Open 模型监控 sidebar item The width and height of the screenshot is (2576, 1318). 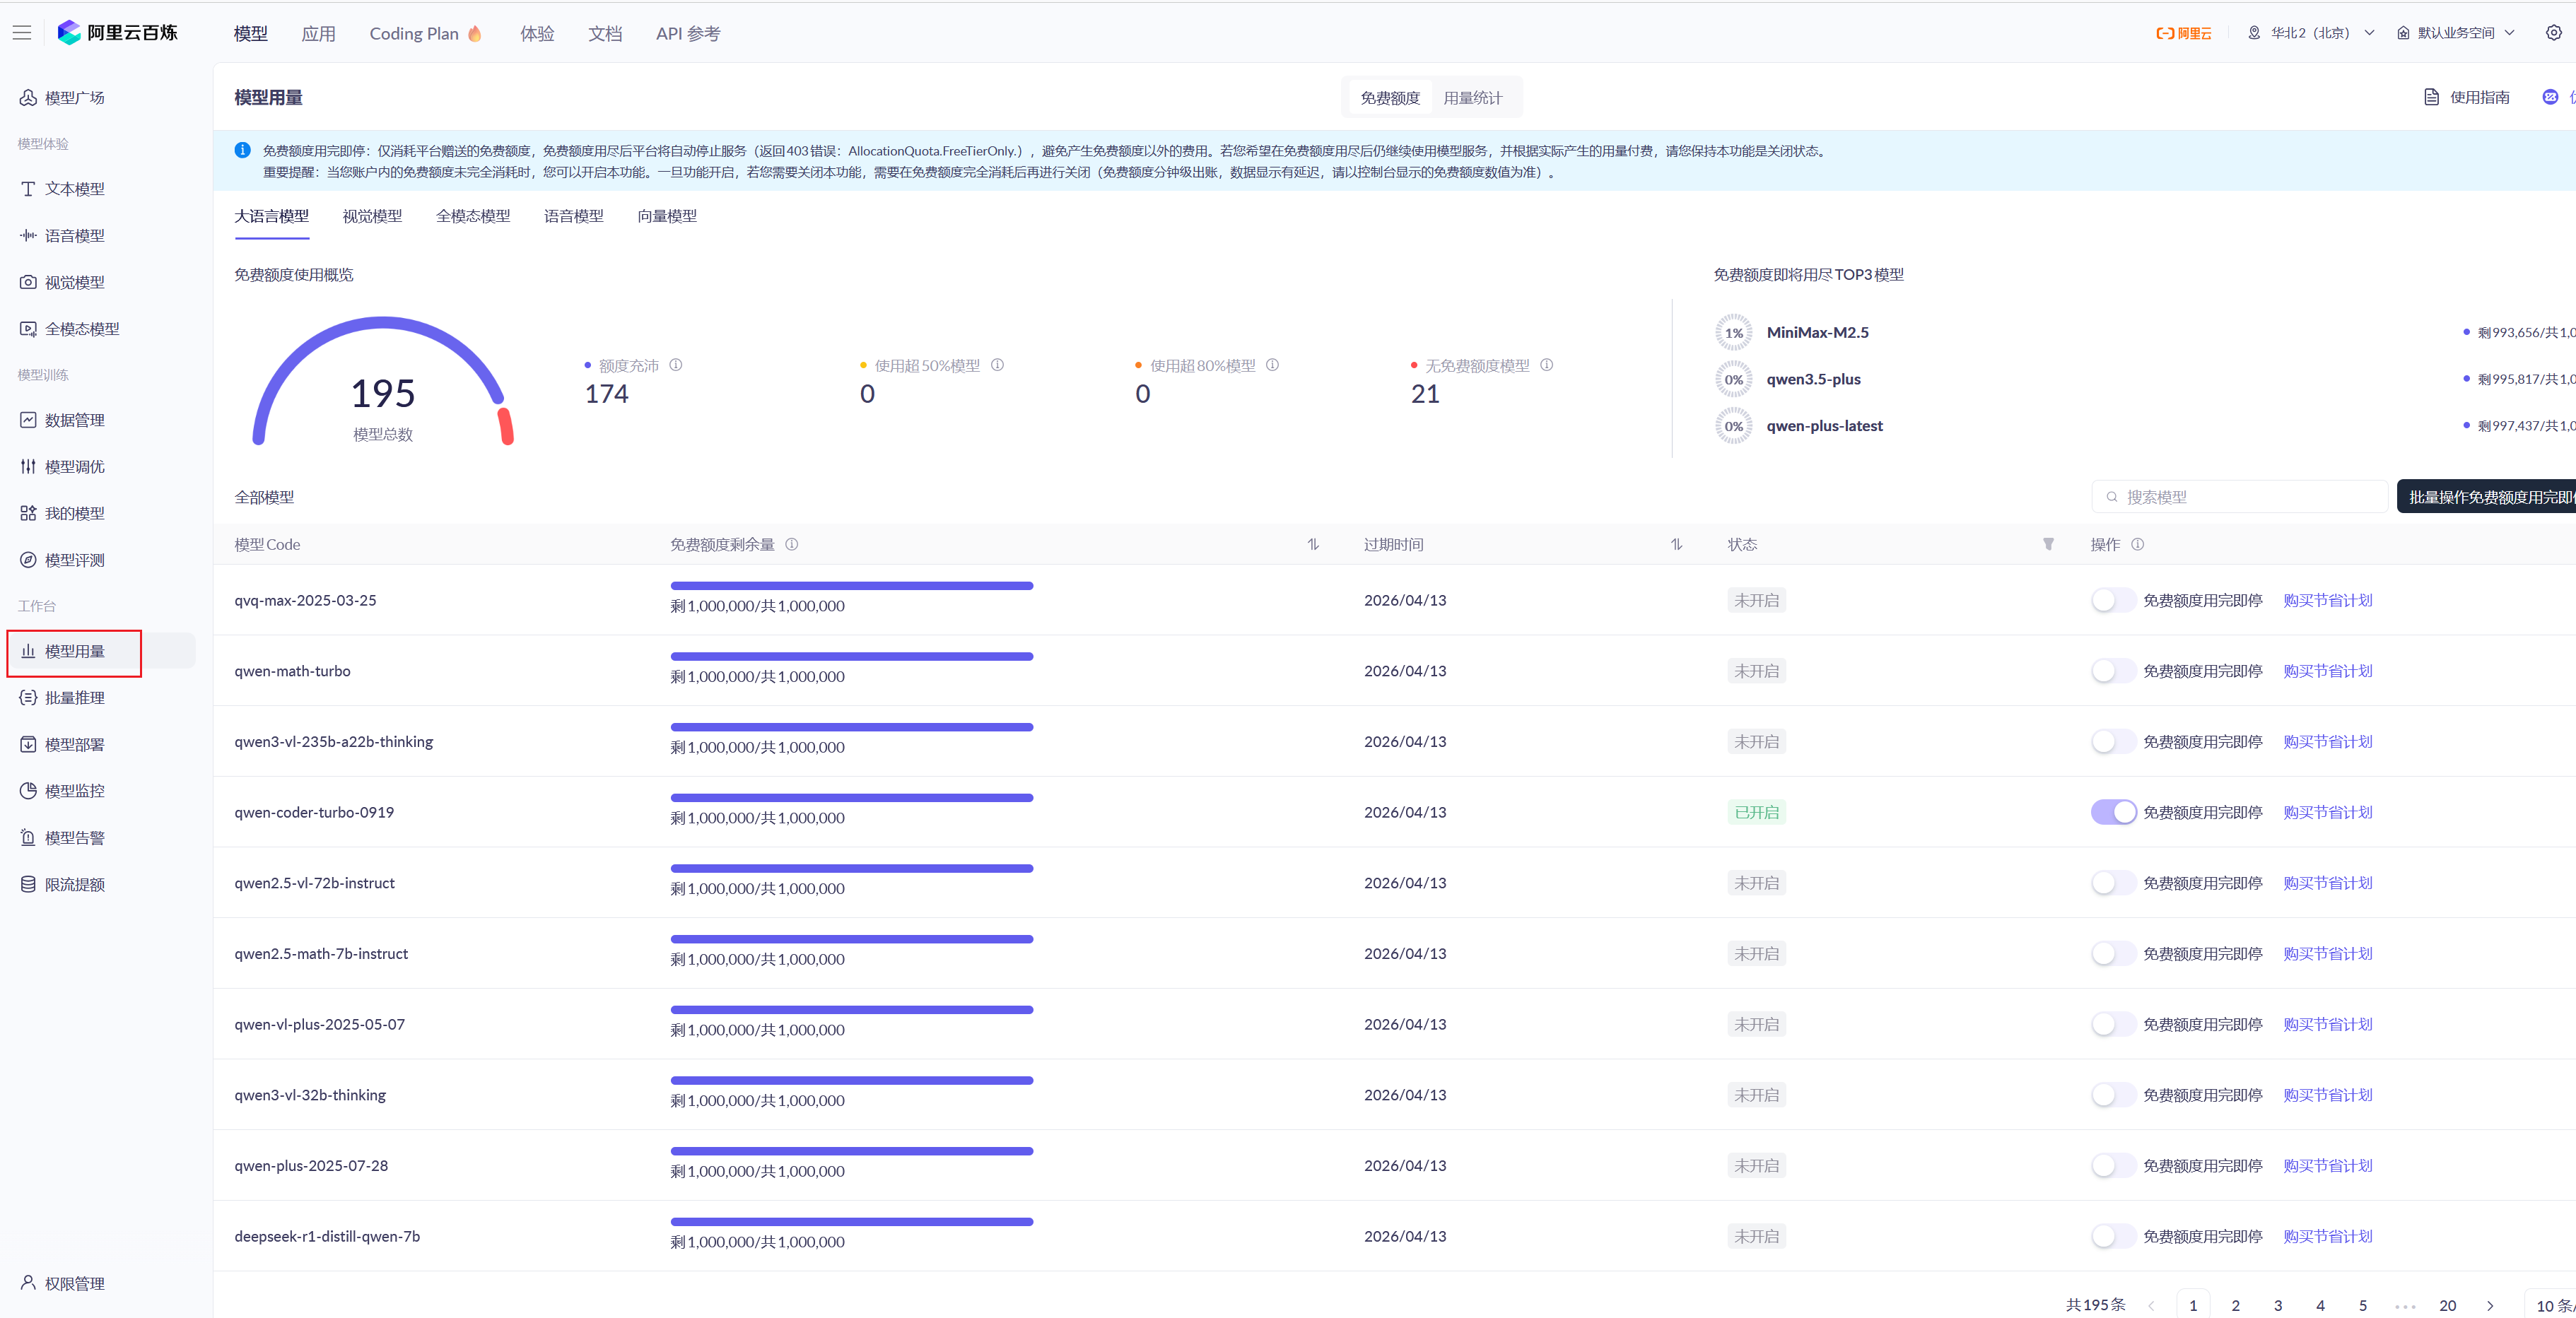click(x=74, y=791)
